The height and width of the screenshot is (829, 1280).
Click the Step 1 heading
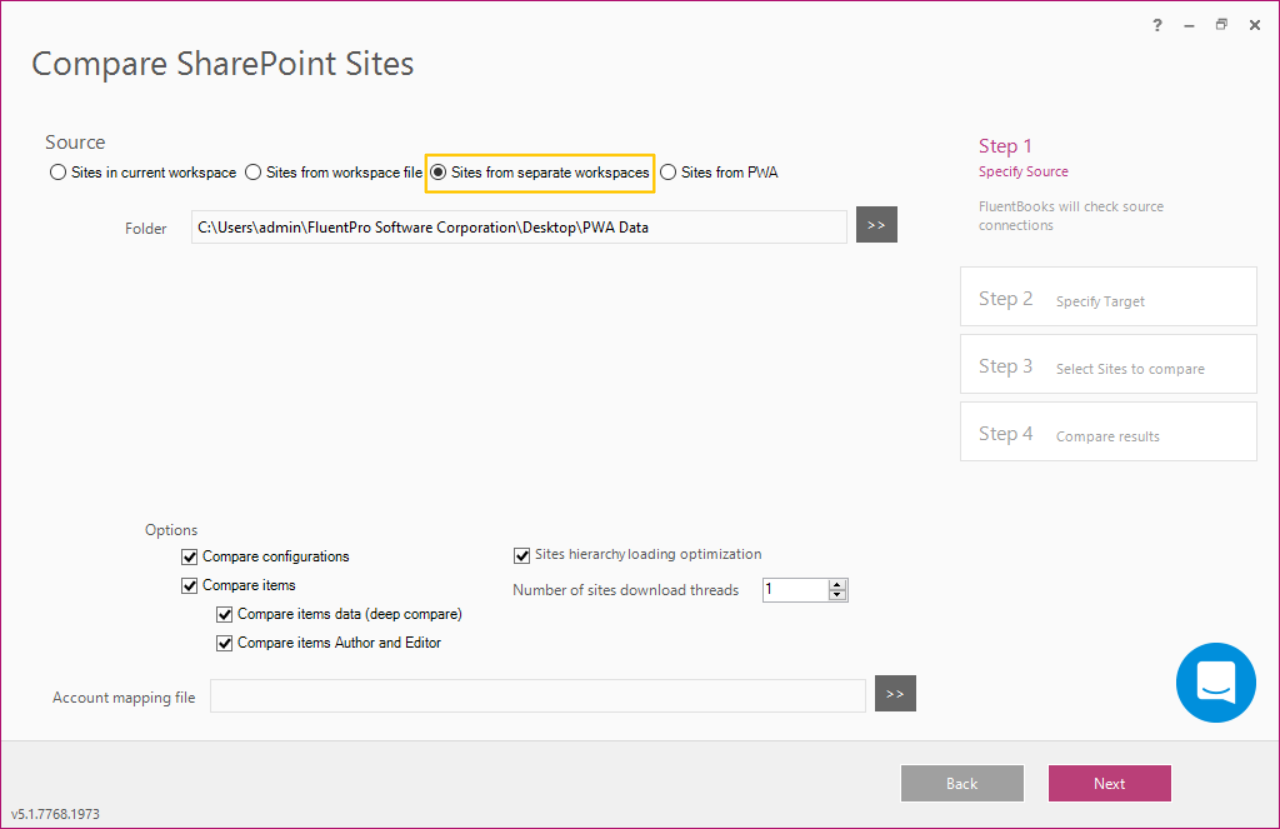click(x=1005, y=146)
